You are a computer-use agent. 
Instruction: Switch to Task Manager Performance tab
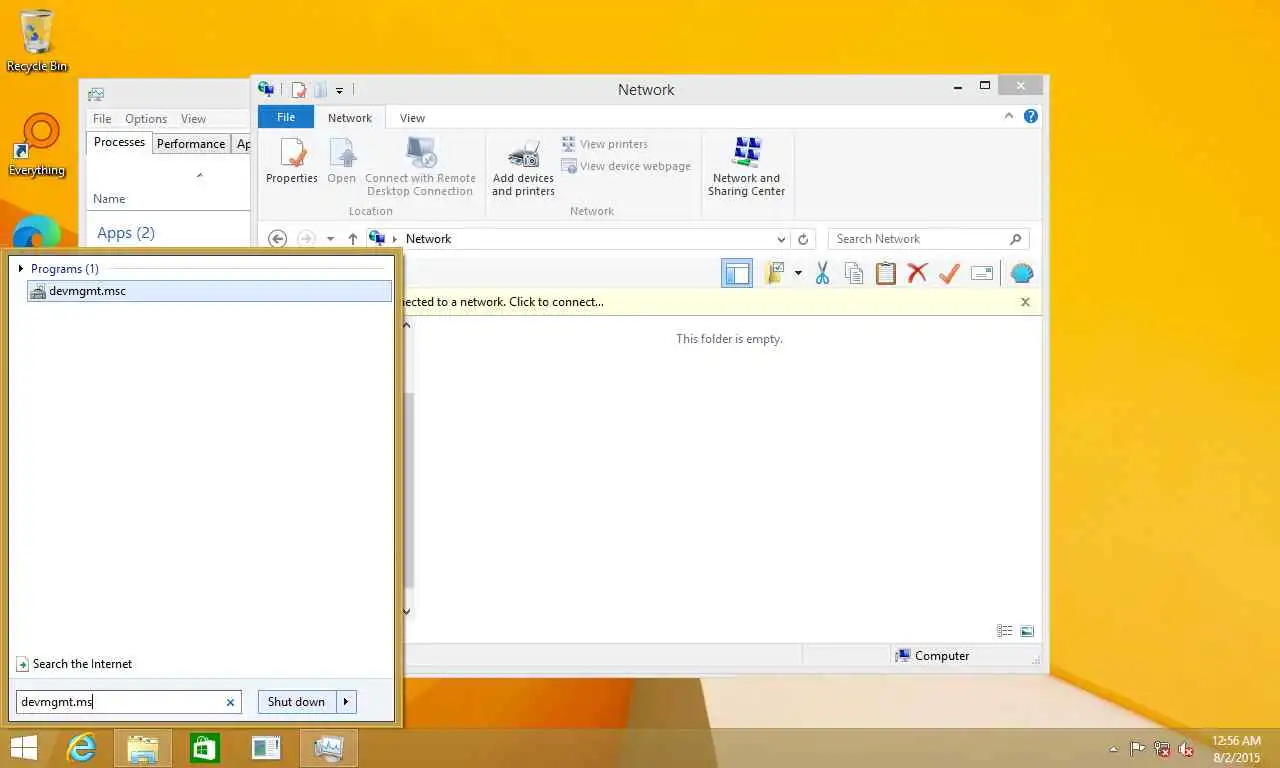point(191,144)
